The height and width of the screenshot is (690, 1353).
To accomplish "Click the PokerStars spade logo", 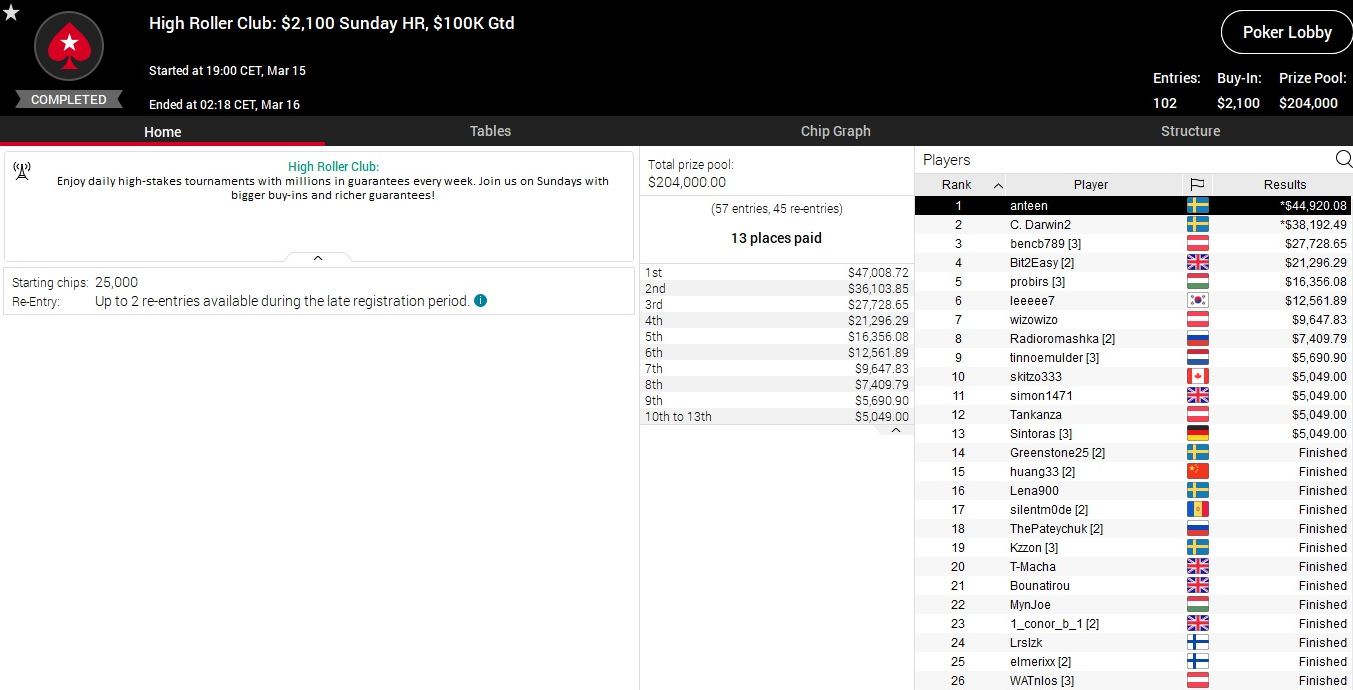I will point(69,45).
